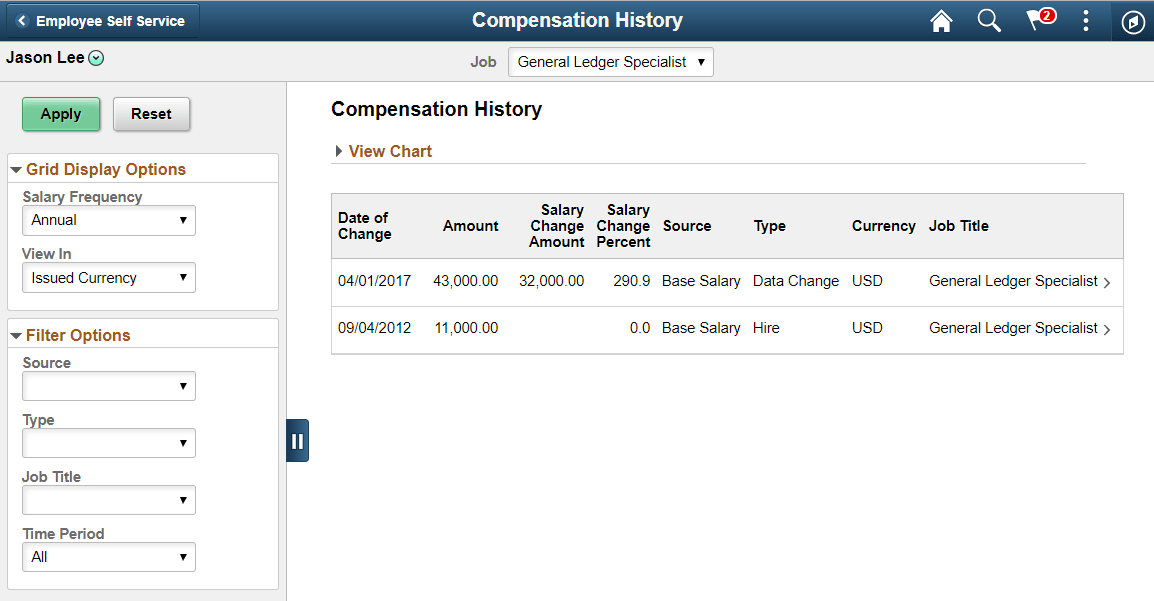Collapse the filter panel with the pause handle
Image resolution: width=1154 pixels, height=601 pixels.
297,440
